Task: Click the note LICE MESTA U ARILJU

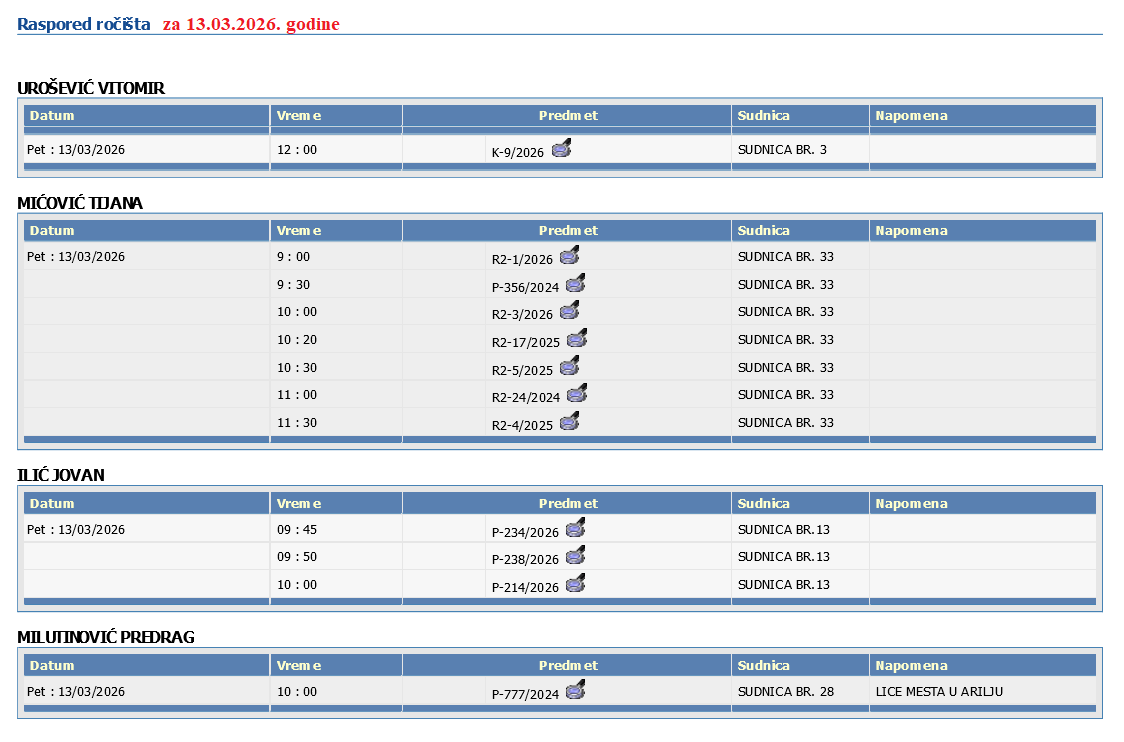Action: point(938,692)
